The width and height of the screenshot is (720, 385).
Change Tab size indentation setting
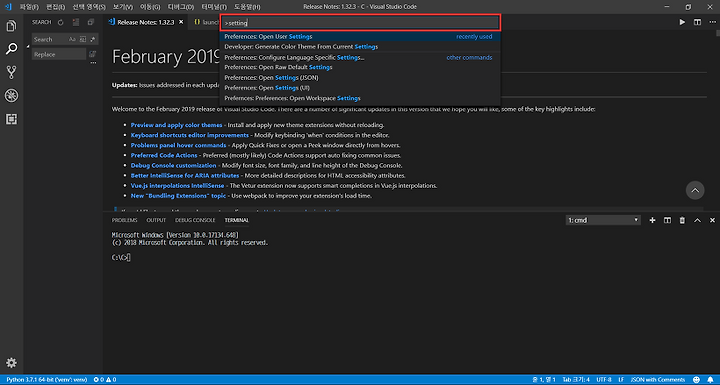point(576,379)
